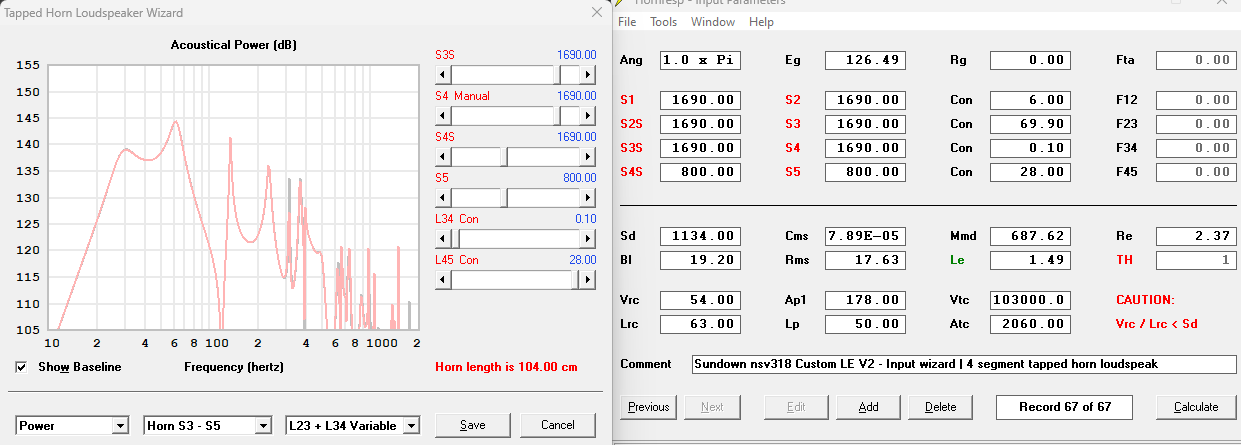Screen dimensions: 1241x445
Task: Click the Eg input field
Action: coord(865,60)
